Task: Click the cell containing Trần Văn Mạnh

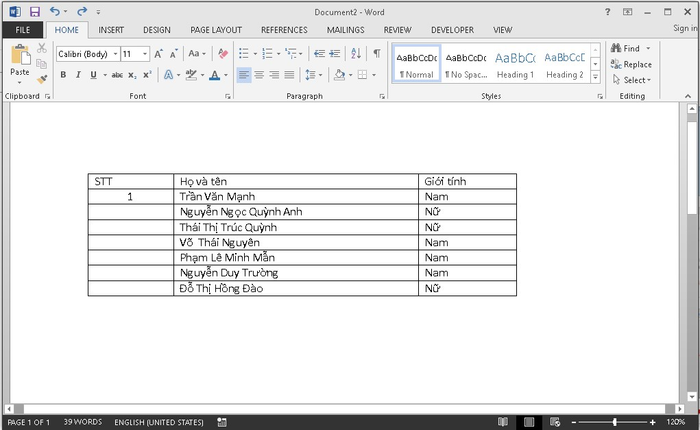Action: coord(296,196)
